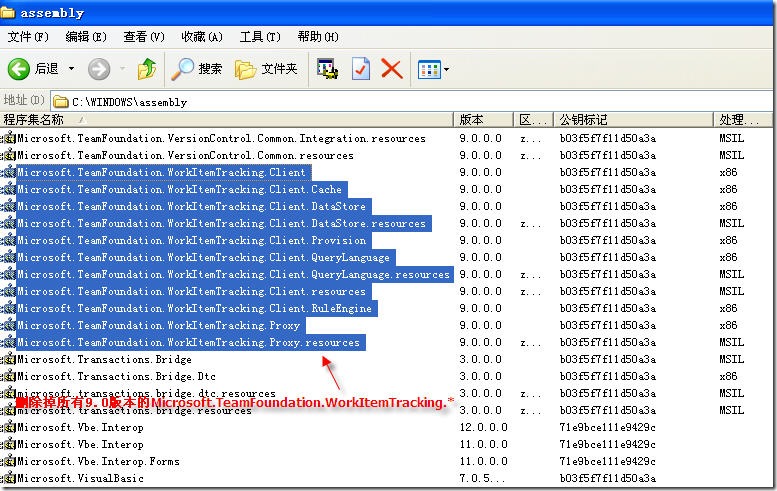The height and width of the screenshot is (491, 777).
Task: Click assembly icon beside WorkItemTracking.Client.RuleEngine
Action: [8, 309]
